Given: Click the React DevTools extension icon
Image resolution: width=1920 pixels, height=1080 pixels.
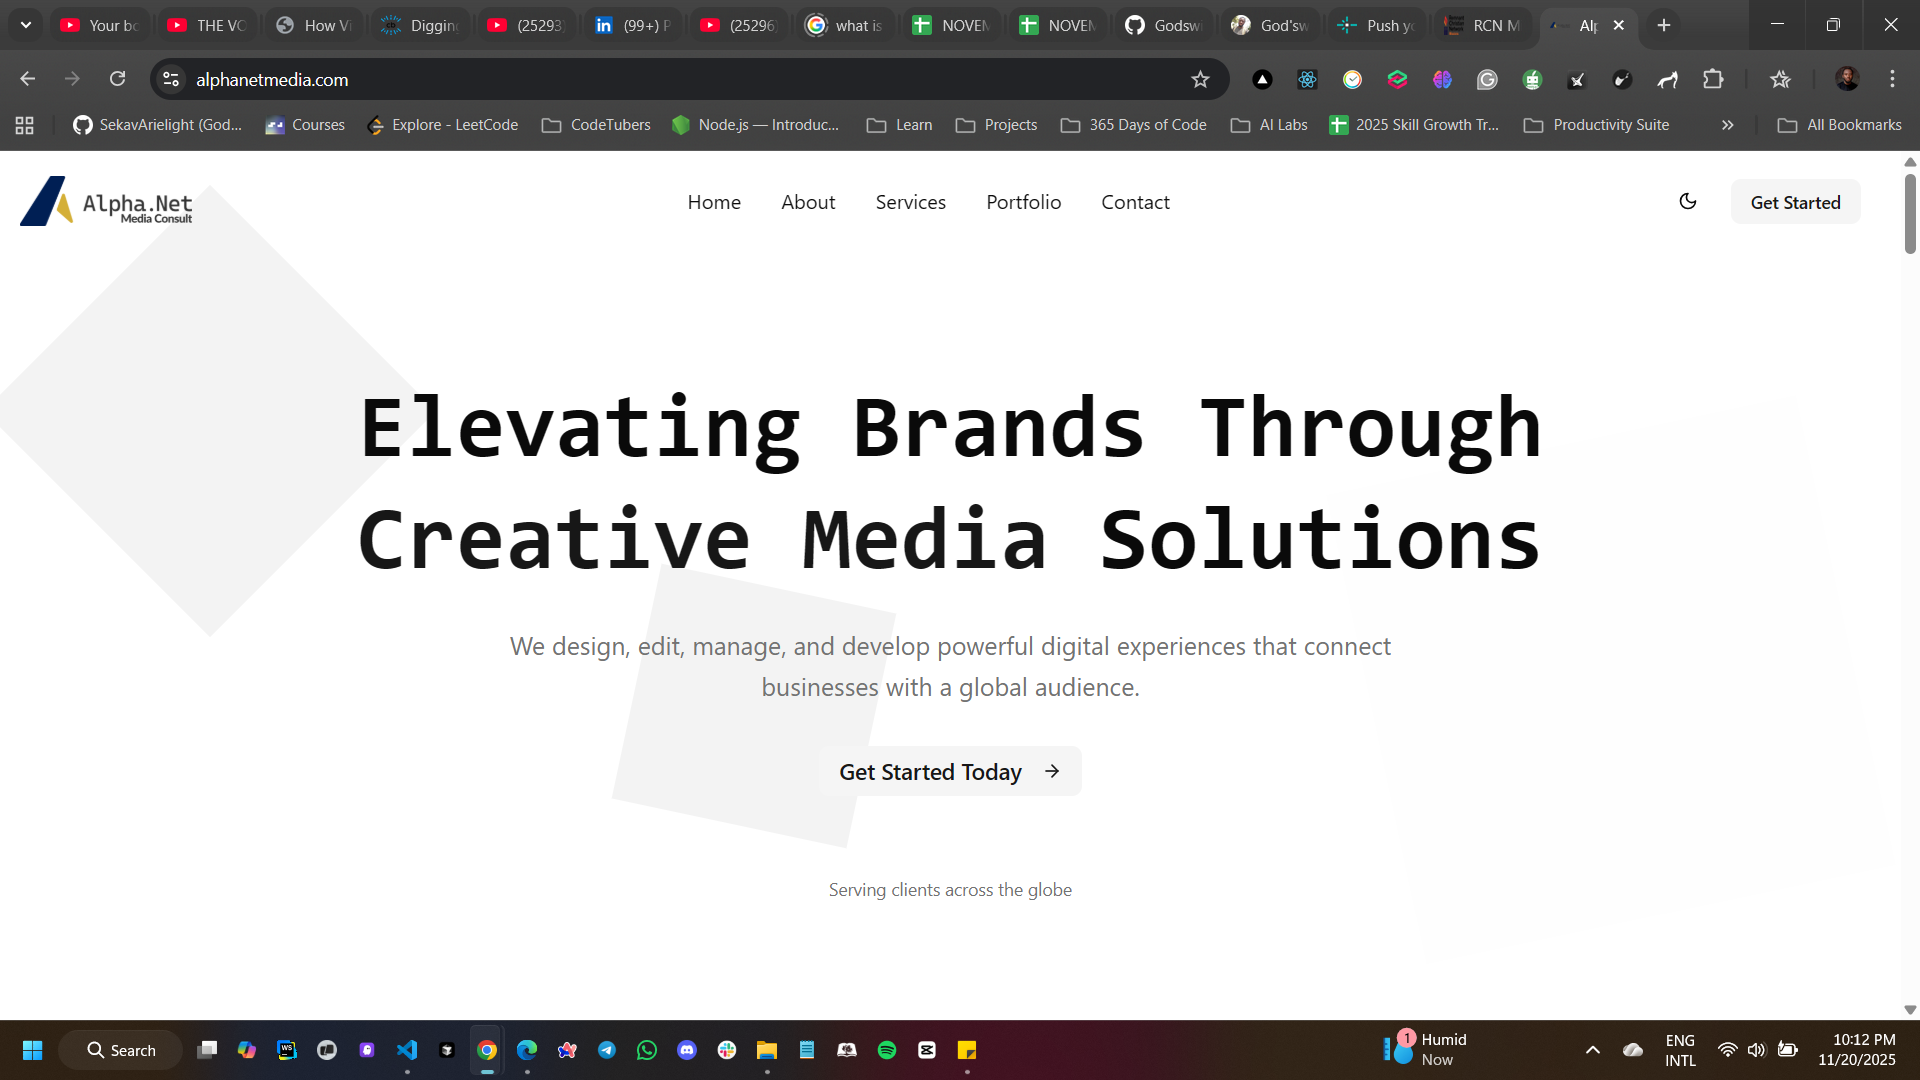Looking at the screenshot, I should pyautogui.click(x=1307, y=80).
